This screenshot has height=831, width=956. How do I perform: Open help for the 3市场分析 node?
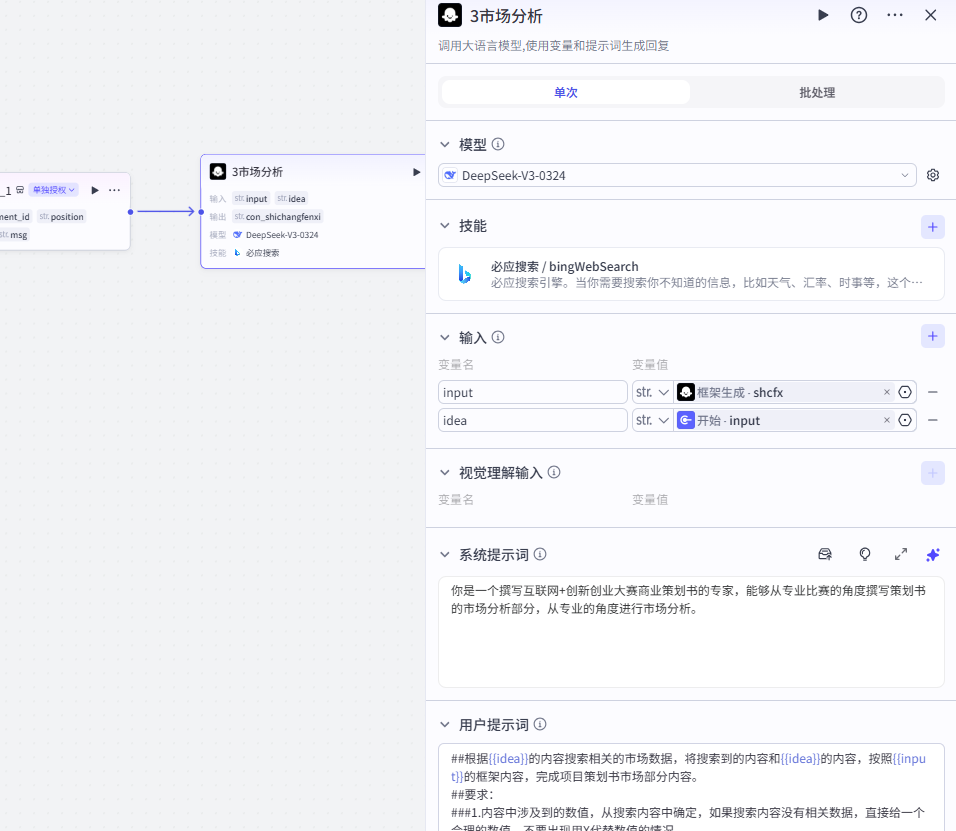[x=858, y=15]
